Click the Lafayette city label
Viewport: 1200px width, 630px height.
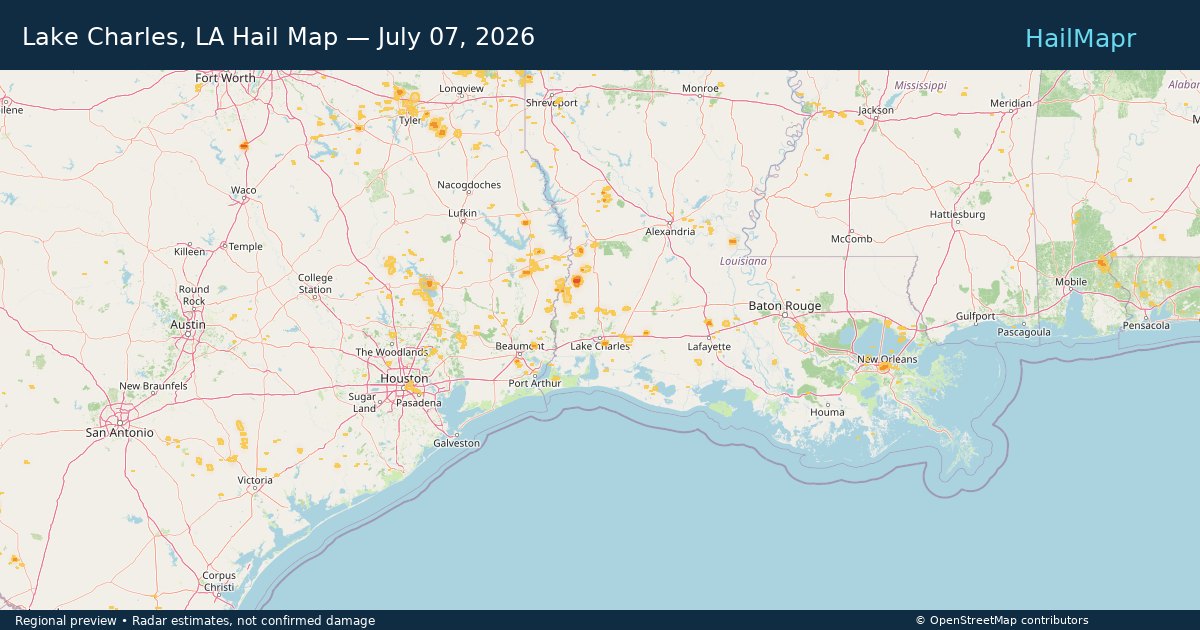click(709, 347)
